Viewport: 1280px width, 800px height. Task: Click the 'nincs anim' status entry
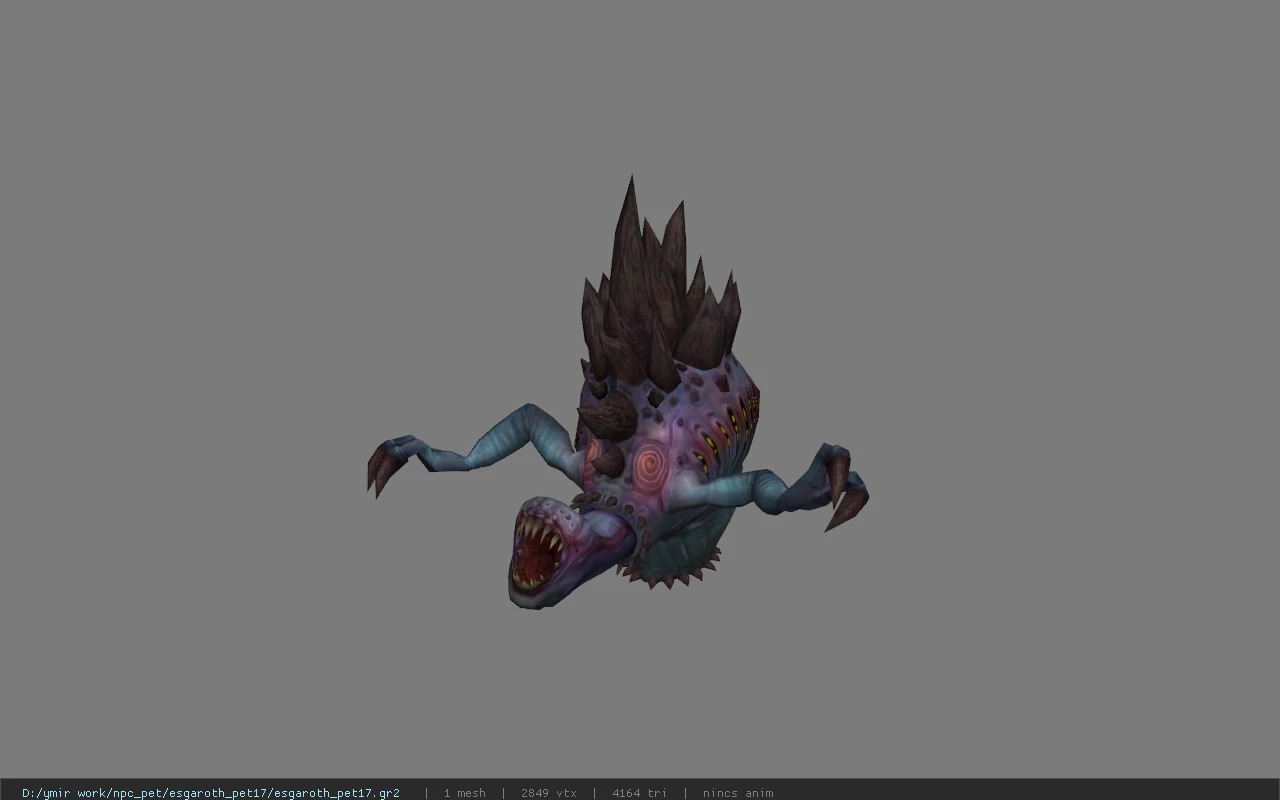pos(738,793)
